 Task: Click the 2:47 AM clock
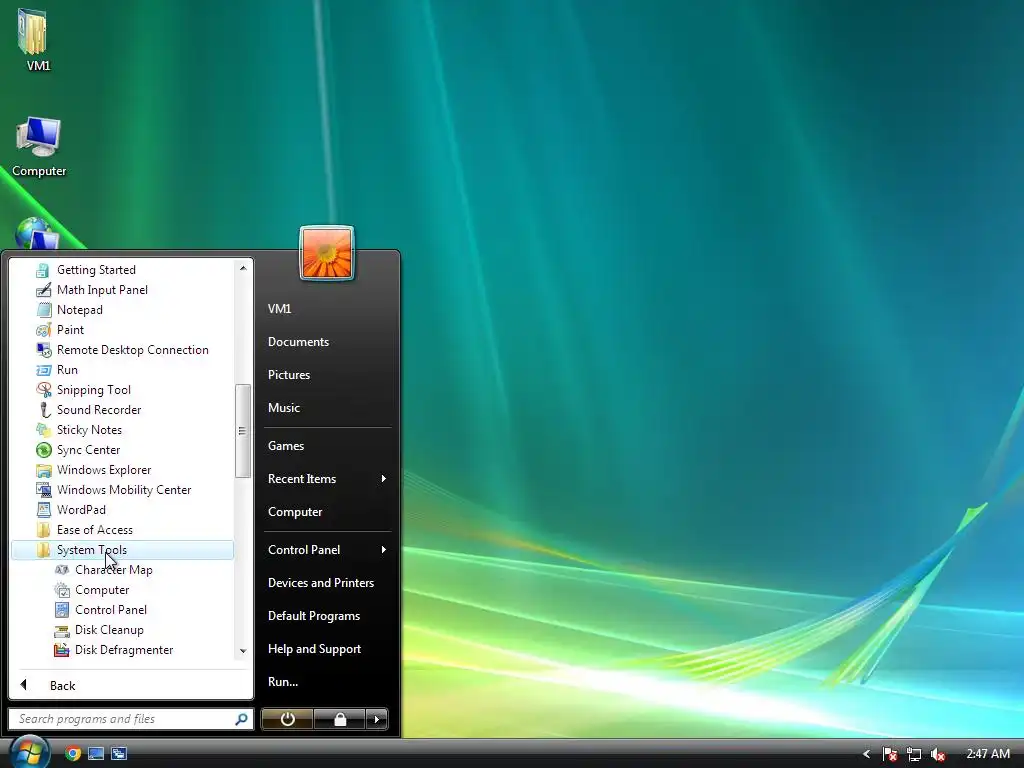pyautogui.click(x=988, y=754)
